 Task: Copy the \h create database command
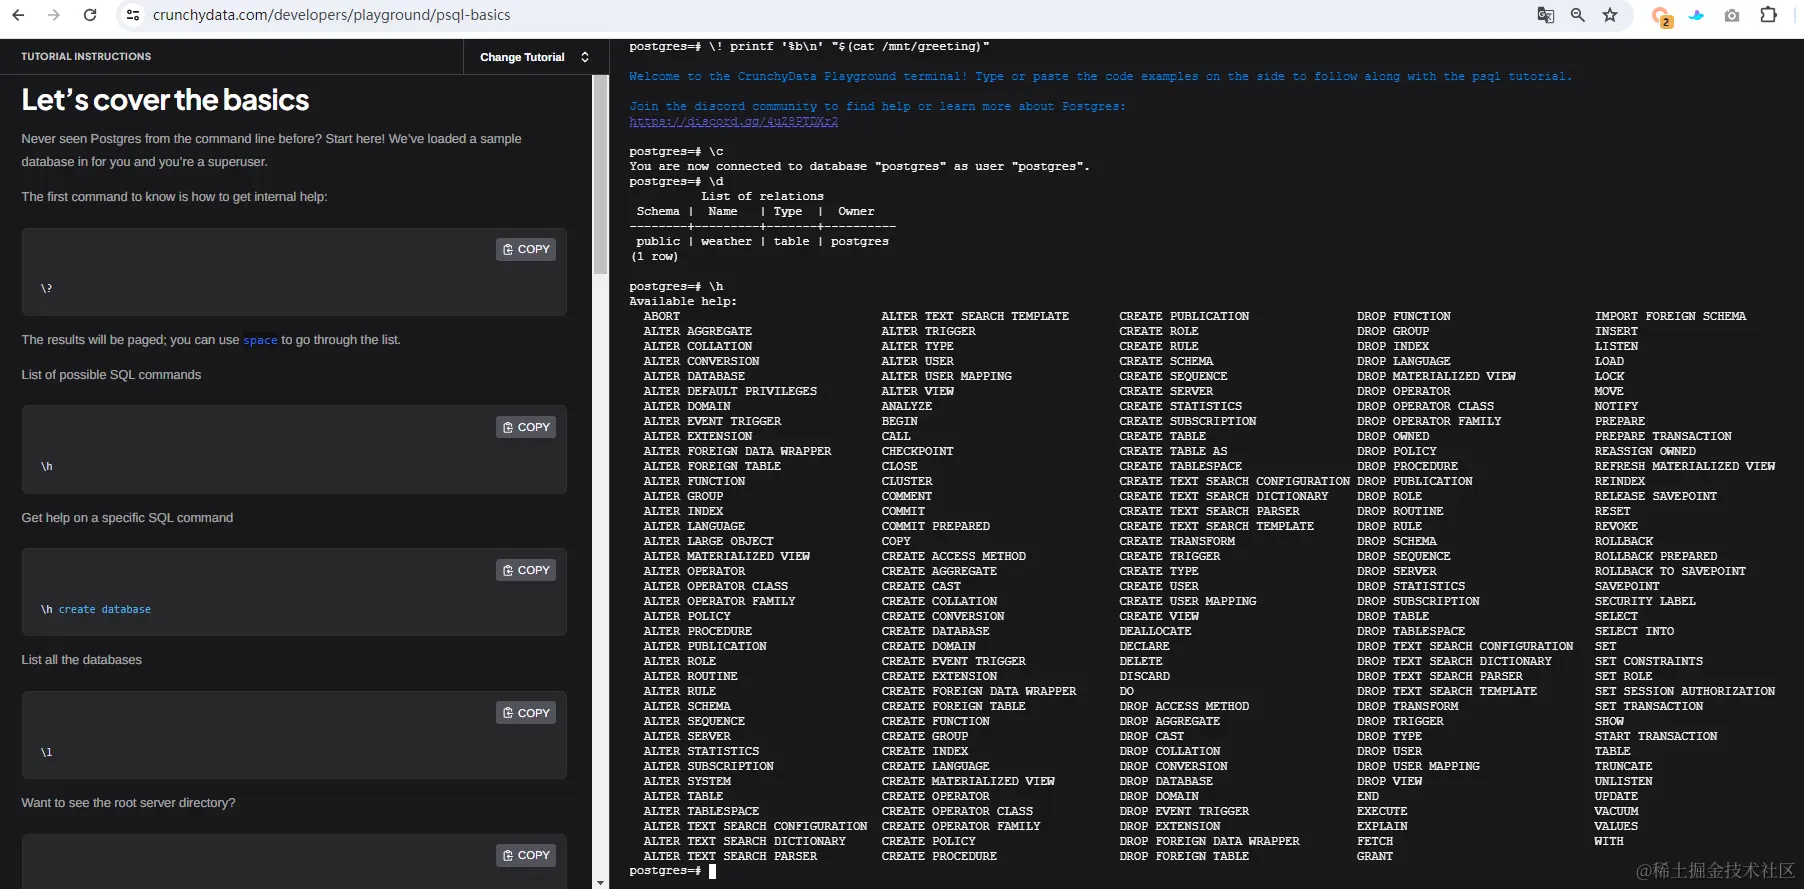point(526,570)
